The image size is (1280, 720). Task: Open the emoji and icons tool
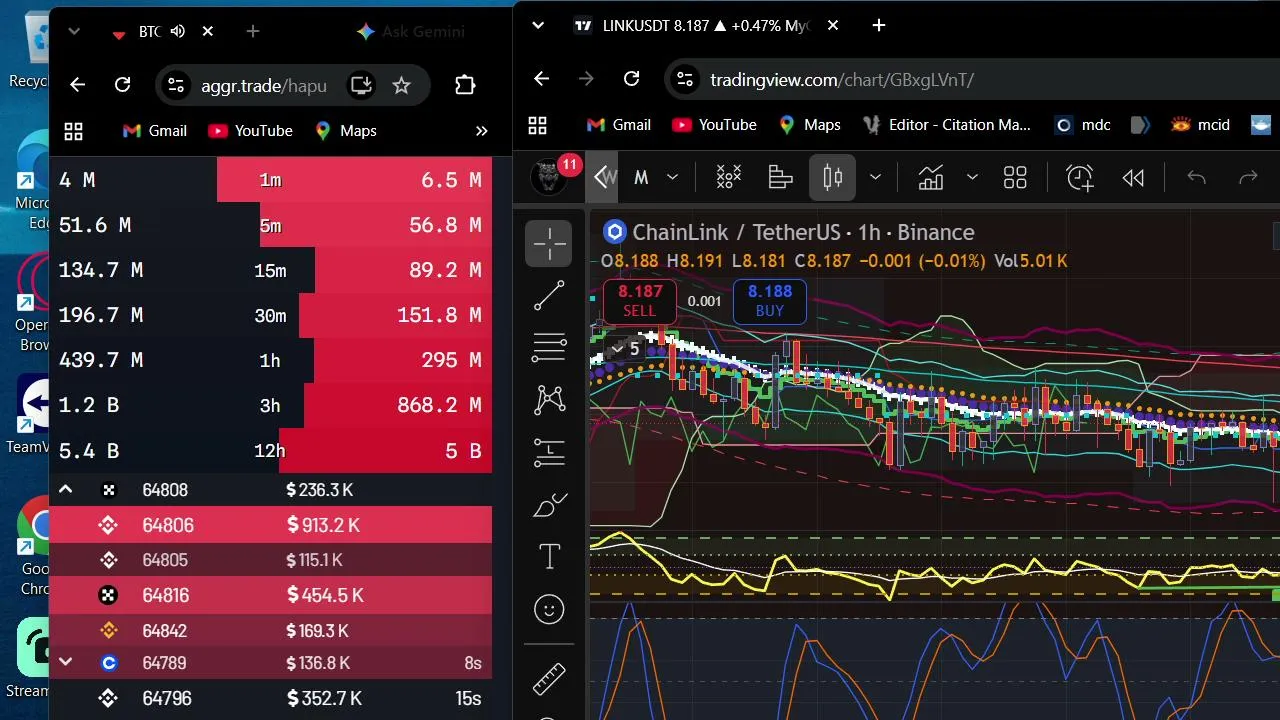549,609
